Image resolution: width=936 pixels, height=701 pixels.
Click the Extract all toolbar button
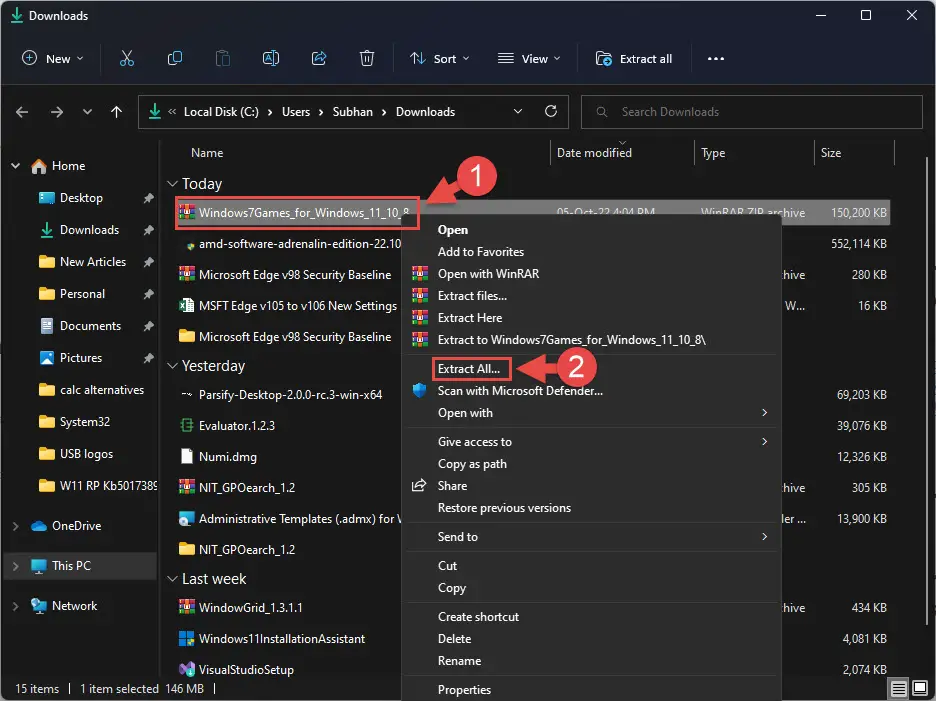coord(634,59)
